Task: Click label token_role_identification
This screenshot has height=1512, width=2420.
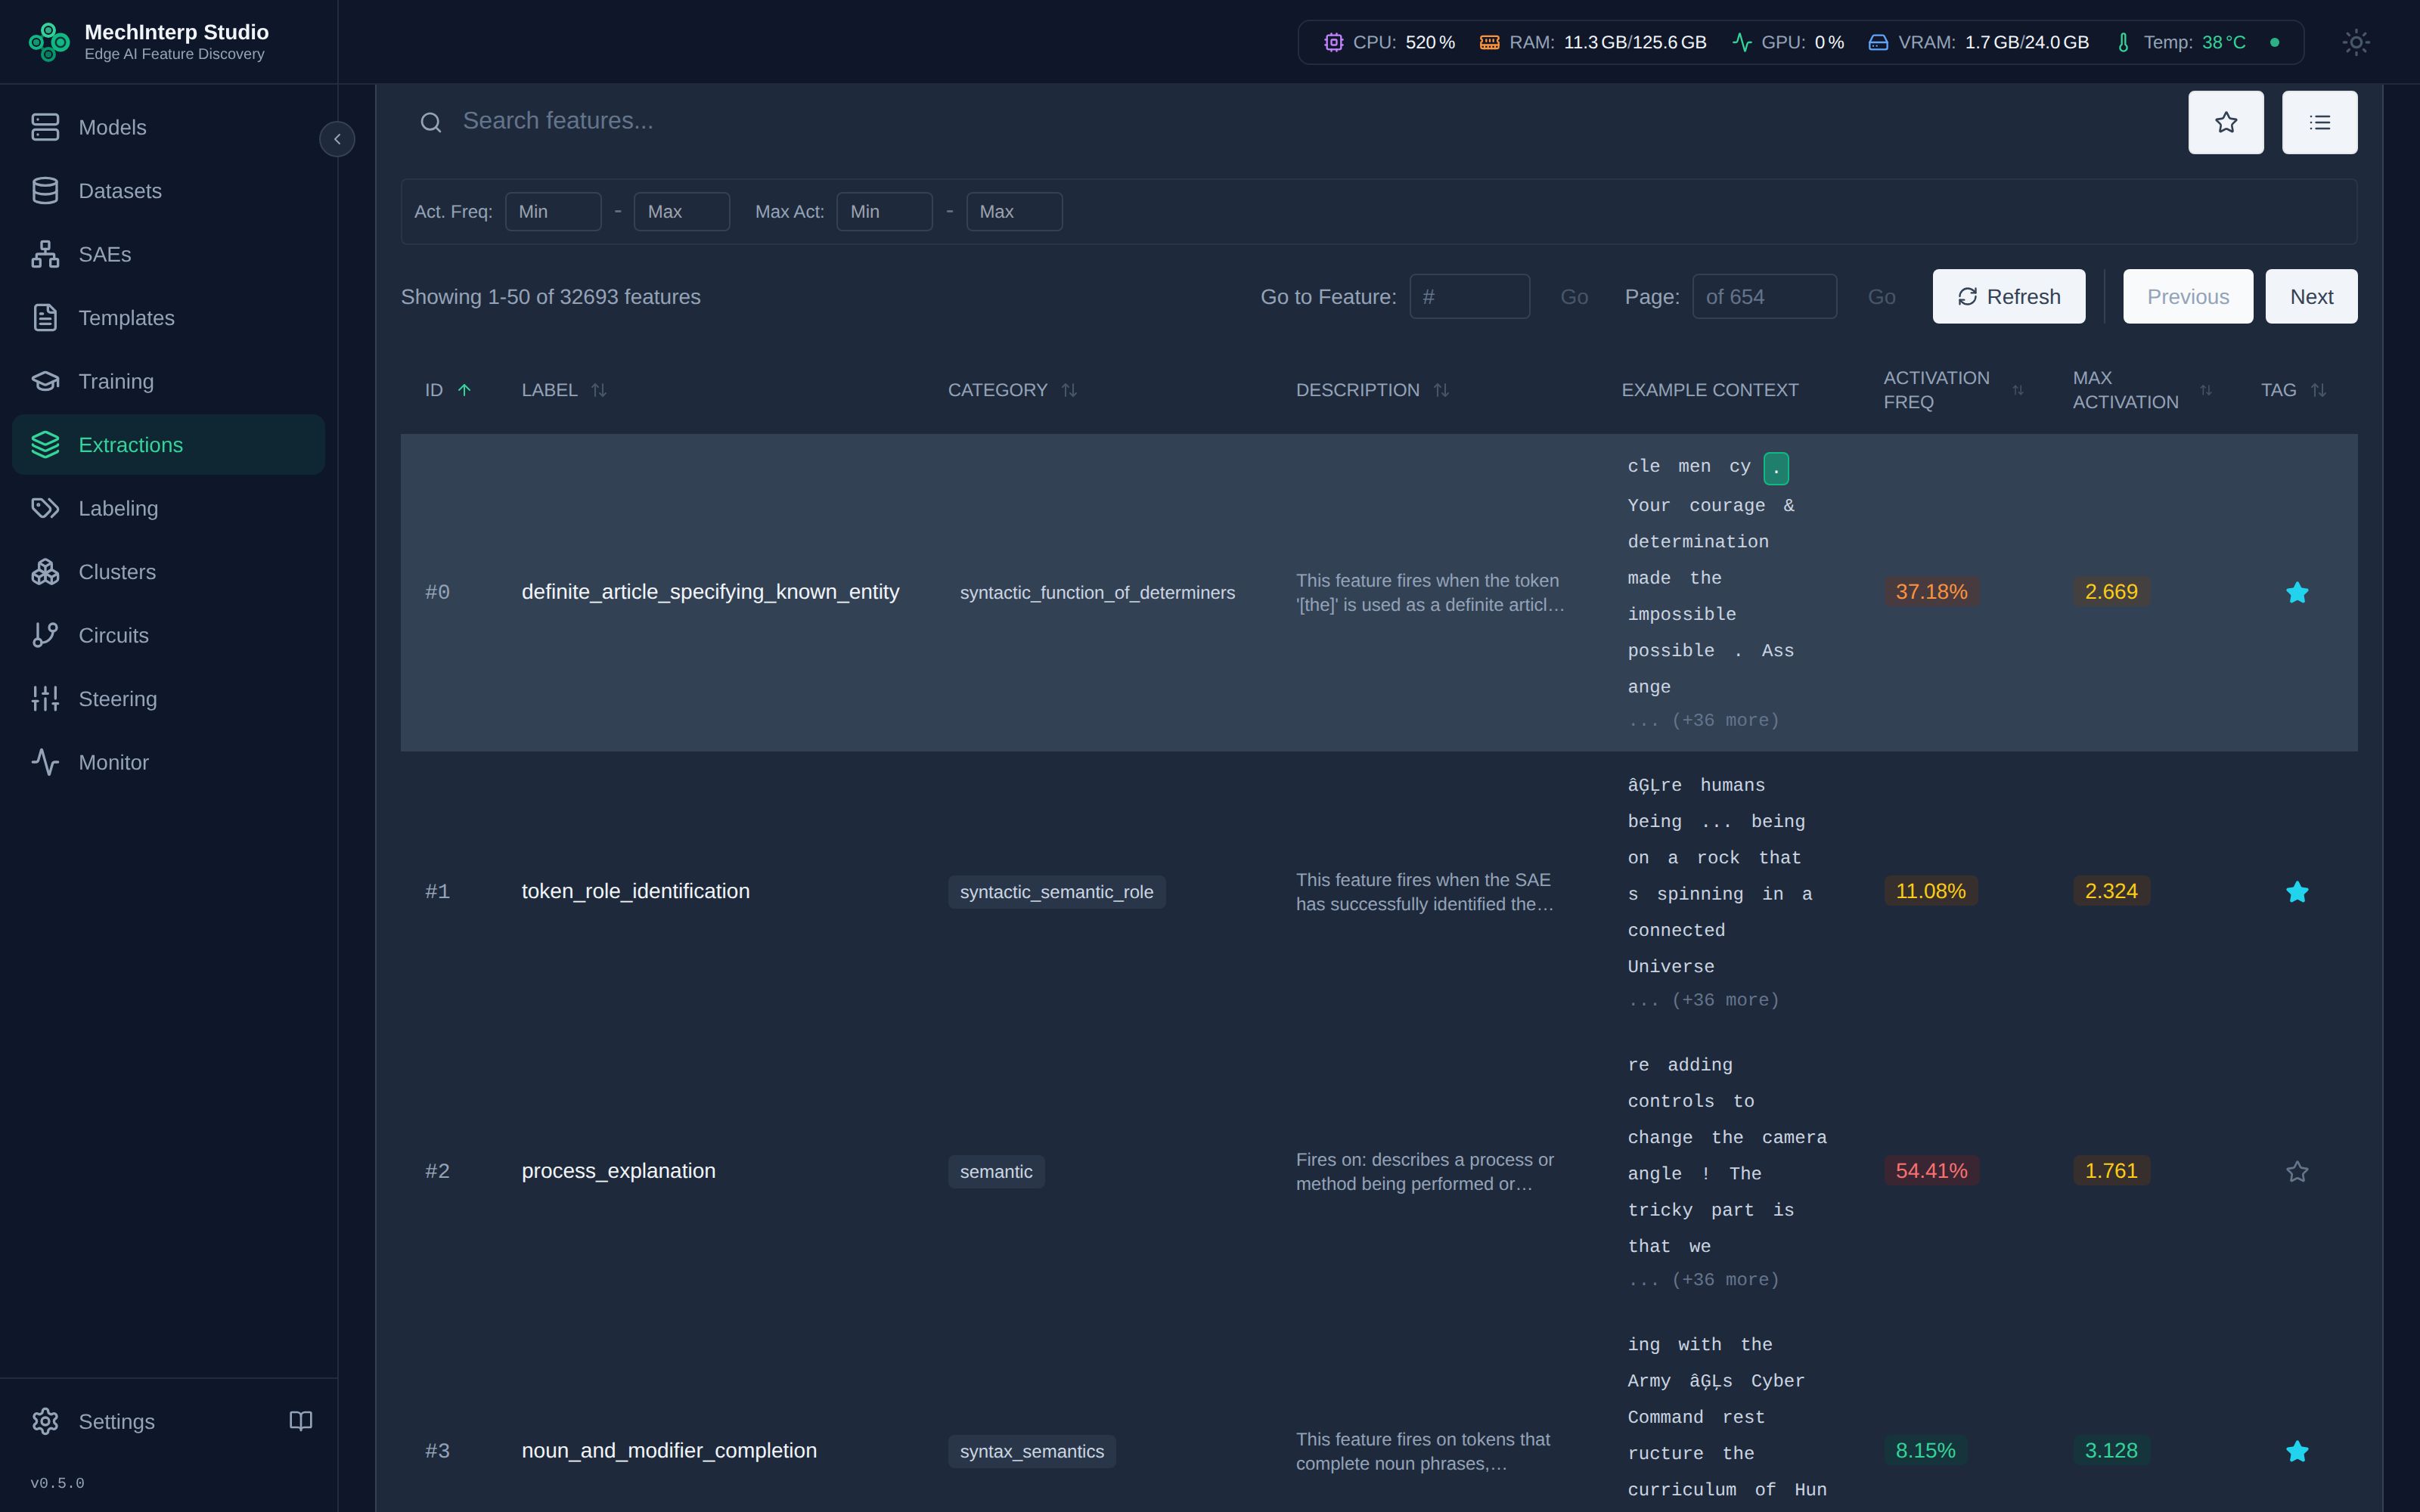Action: (x=635, y=891)
